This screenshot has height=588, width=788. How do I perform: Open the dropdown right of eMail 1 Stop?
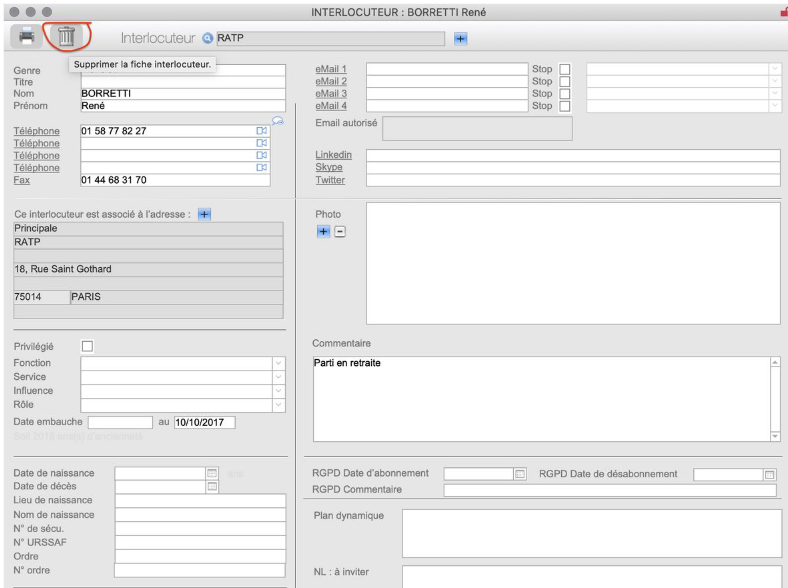tap(774, 68)
